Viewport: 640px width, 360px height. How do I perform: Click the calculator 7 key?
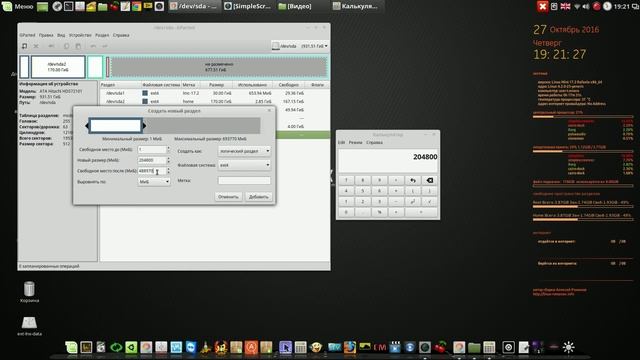click(x=346, y=180)
